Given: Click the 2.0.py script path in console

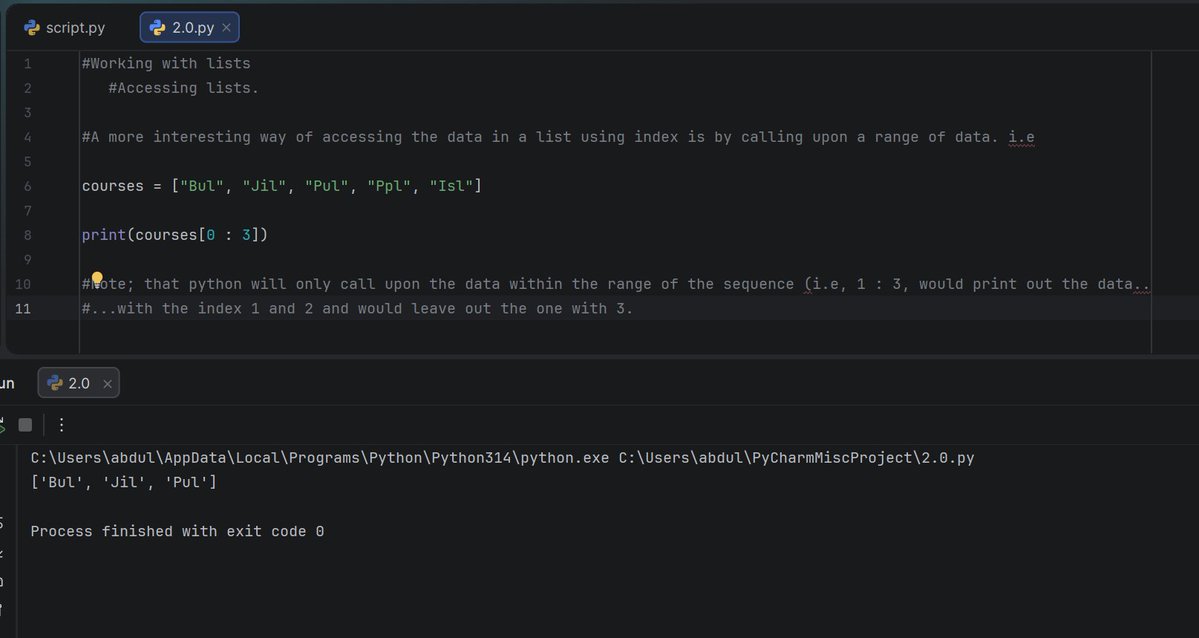Looking at the screenshot, I should point(797,458).
